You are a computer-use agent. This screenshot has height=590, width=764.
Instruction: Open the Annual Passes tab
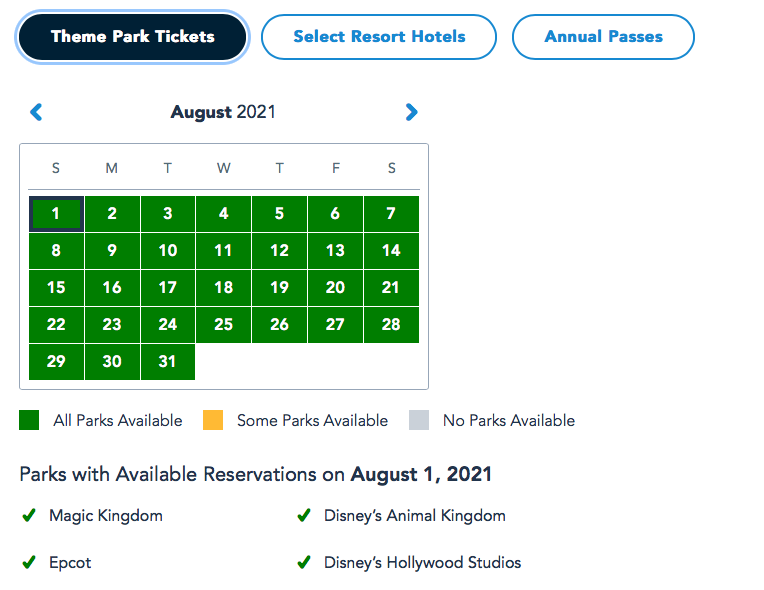pyautogui.click(x=603, y=37)
